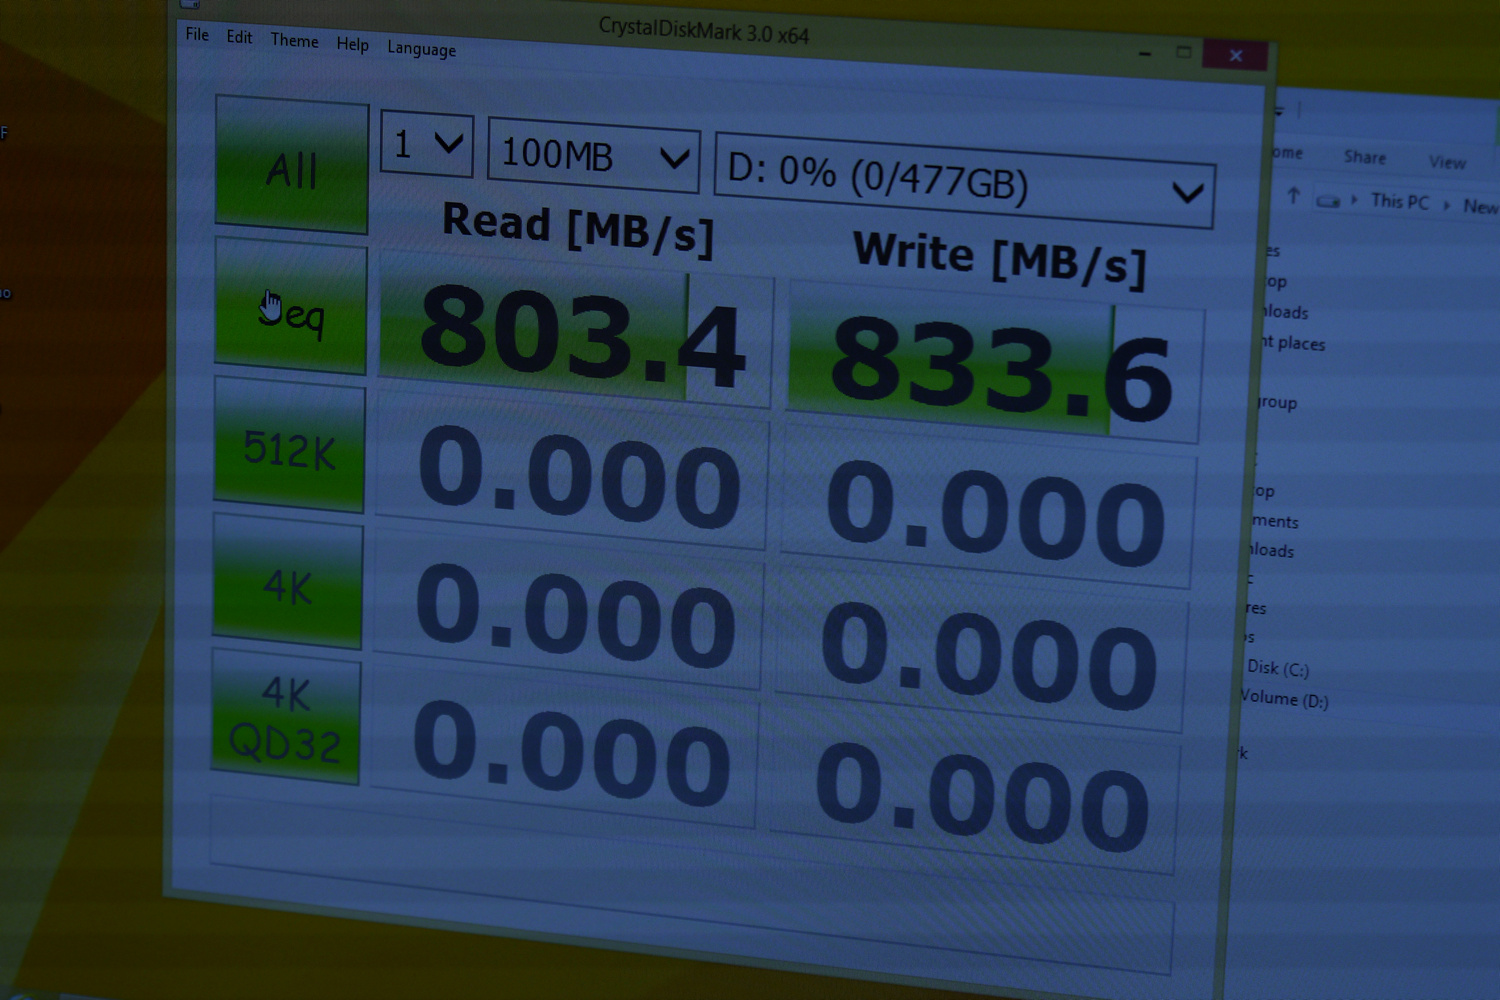Screen dimensions: 1500x1000
Task: Click the 512K write result 0.000
Action: click(x=988, y=506)
